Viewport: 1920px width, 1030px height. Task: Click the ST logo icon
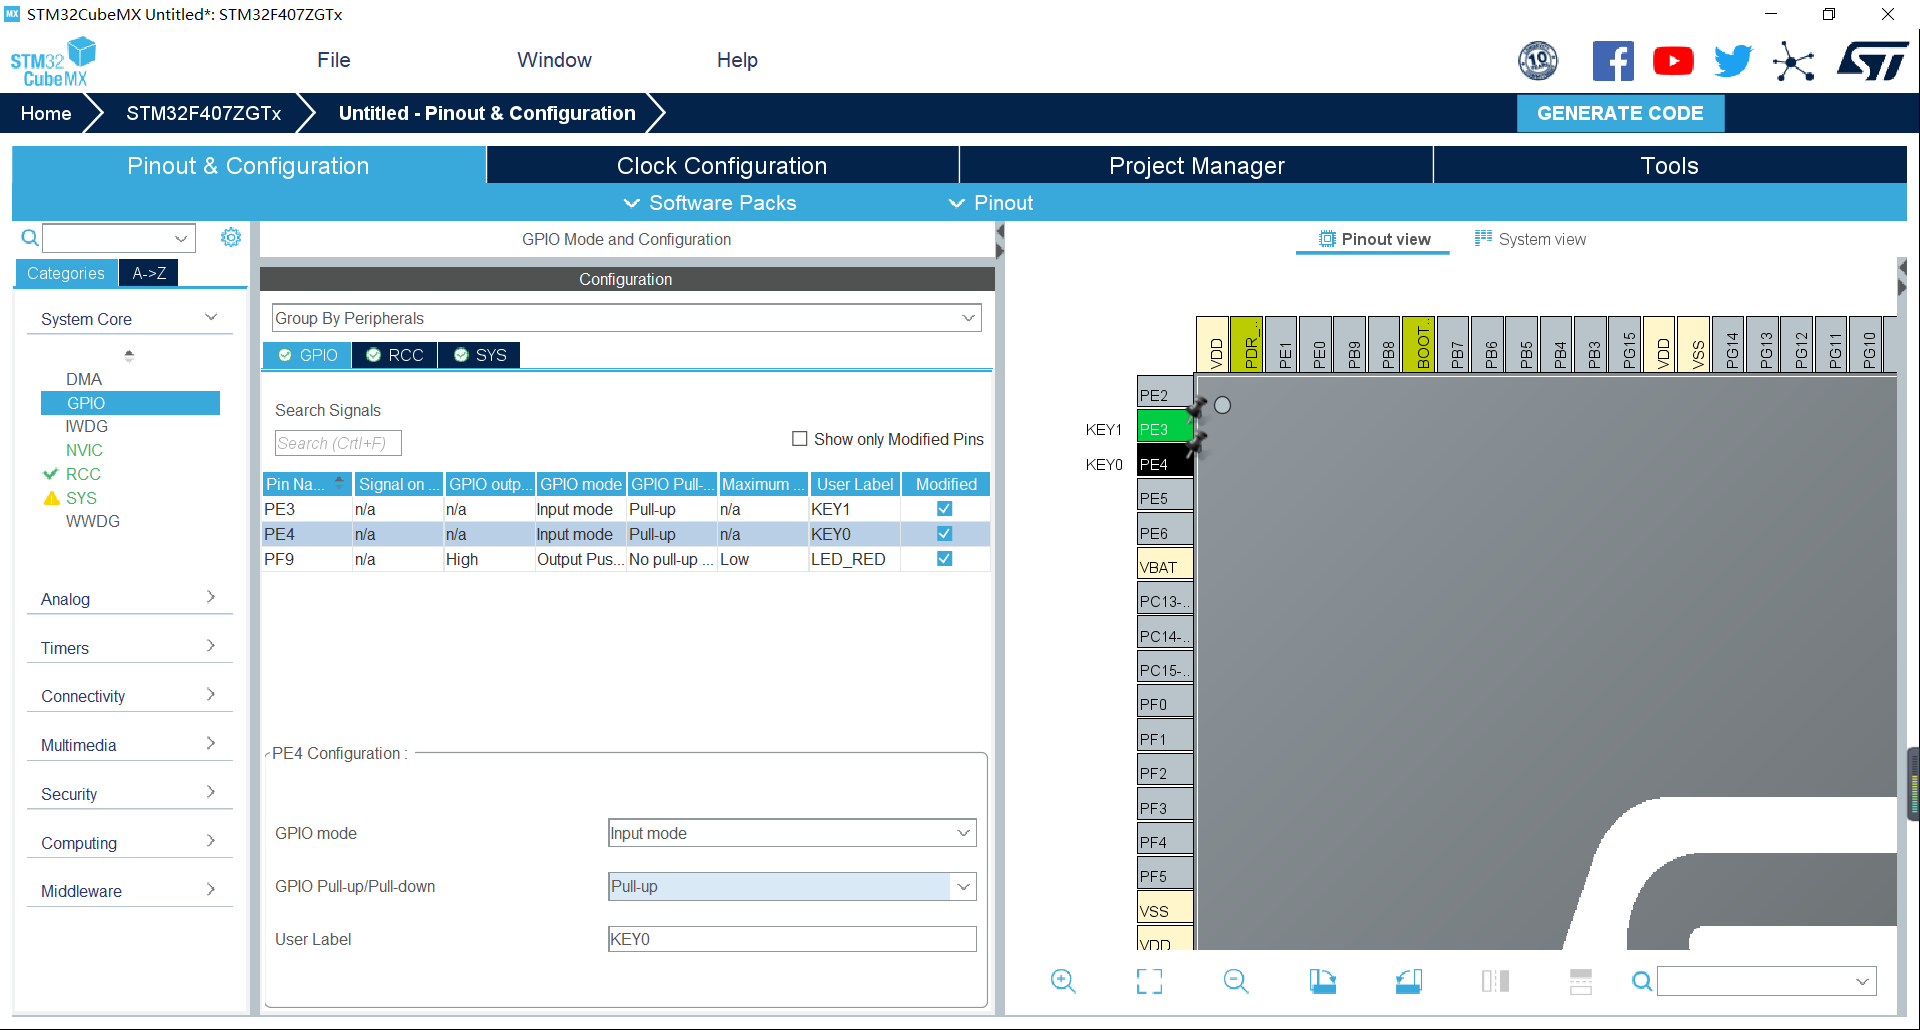coord(1873,61)
